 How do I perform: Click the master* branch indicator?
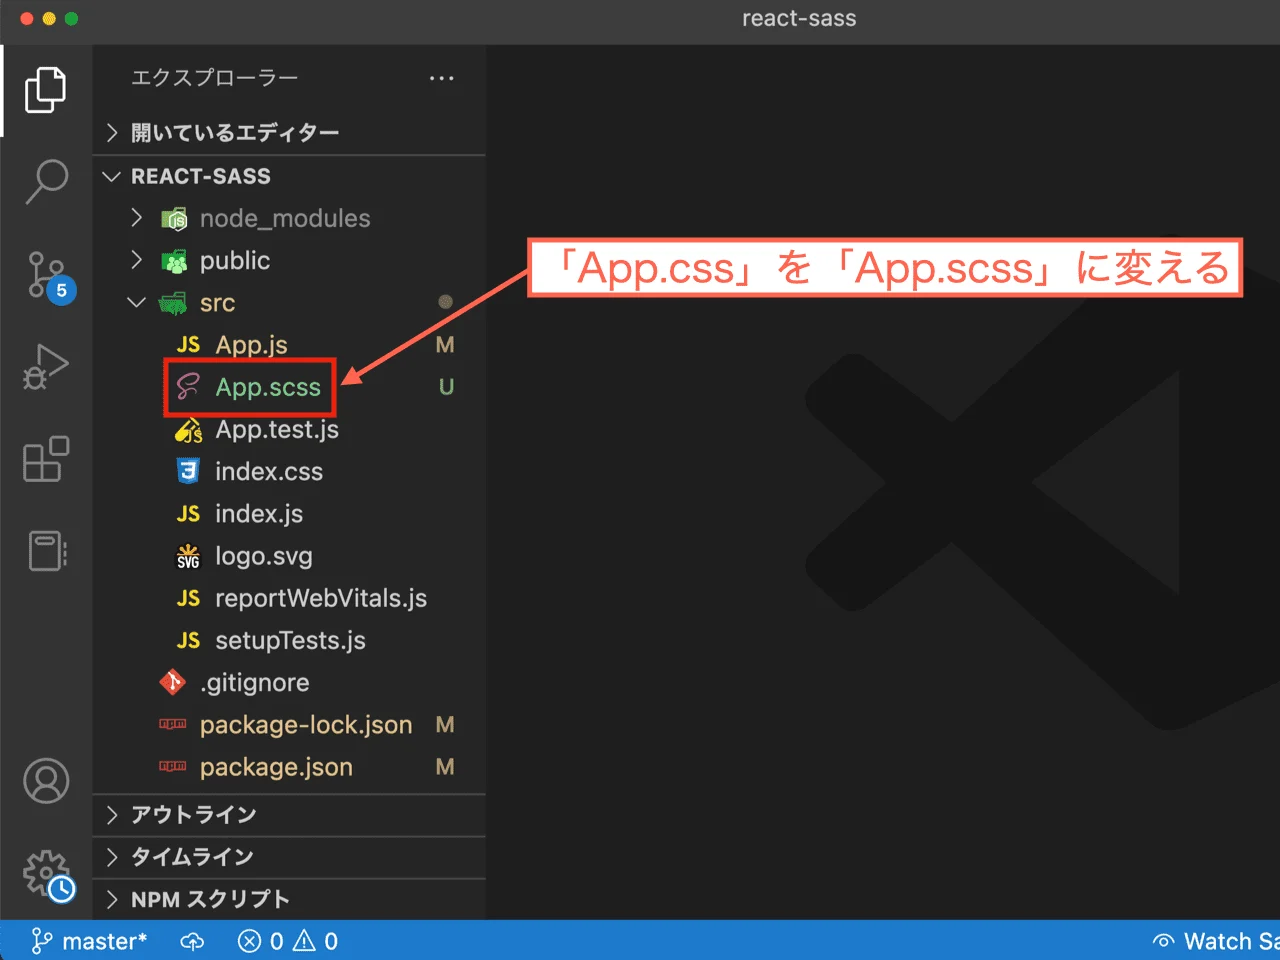click(90, 941)
